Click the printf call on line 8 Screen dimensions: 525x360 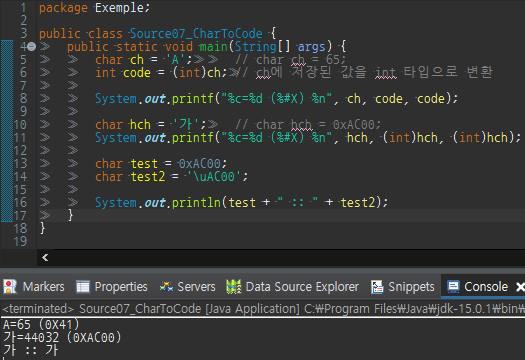[193, 98]
